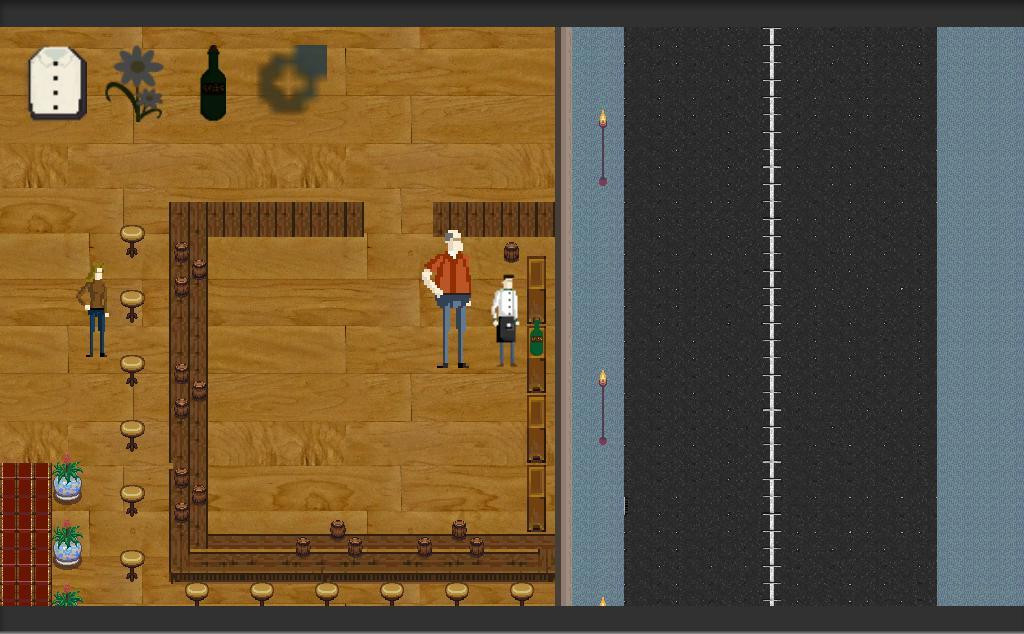Viewport: 1024px width, 634px height.
Task: Examine the topmost potted plant by the bricks
Action: click(x=68, y=479)
